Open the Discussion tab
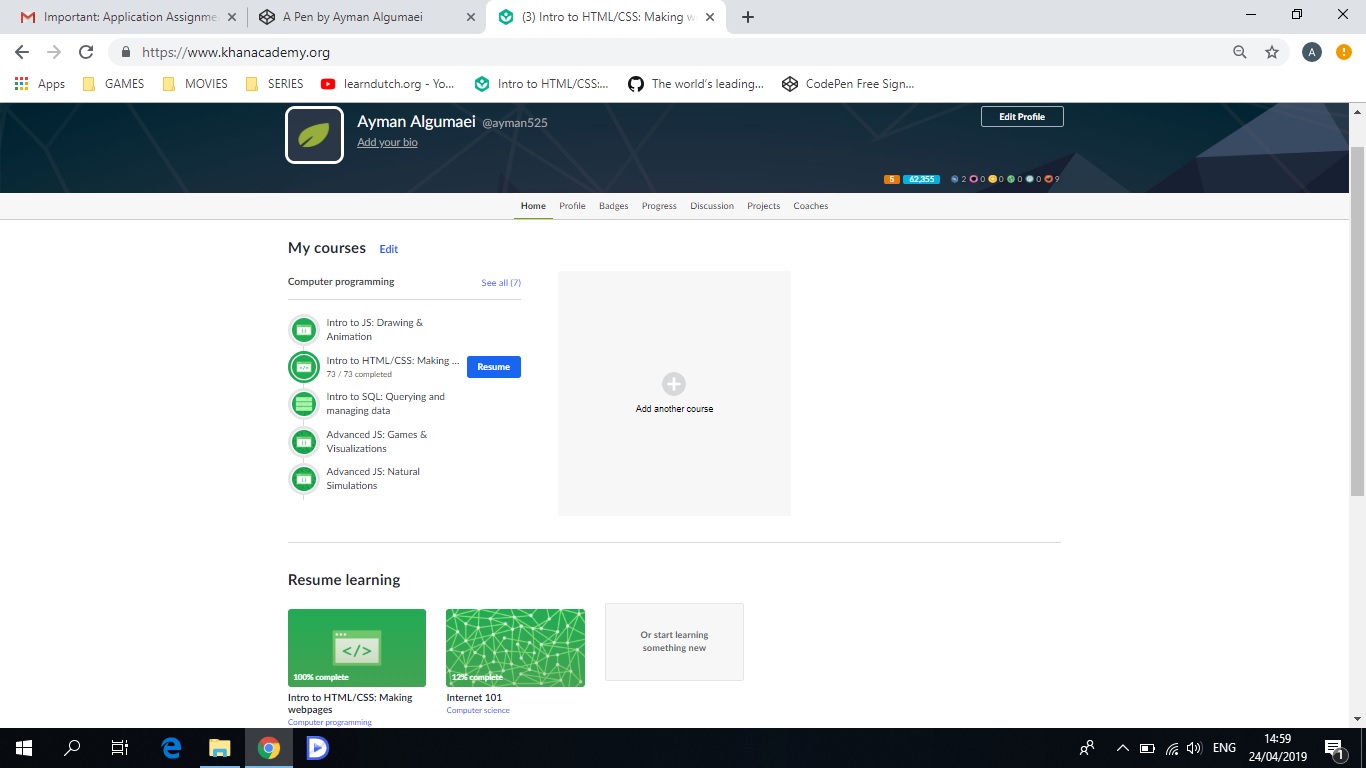Viewport: 1366px width, 768px height. (x=712, y=206)
